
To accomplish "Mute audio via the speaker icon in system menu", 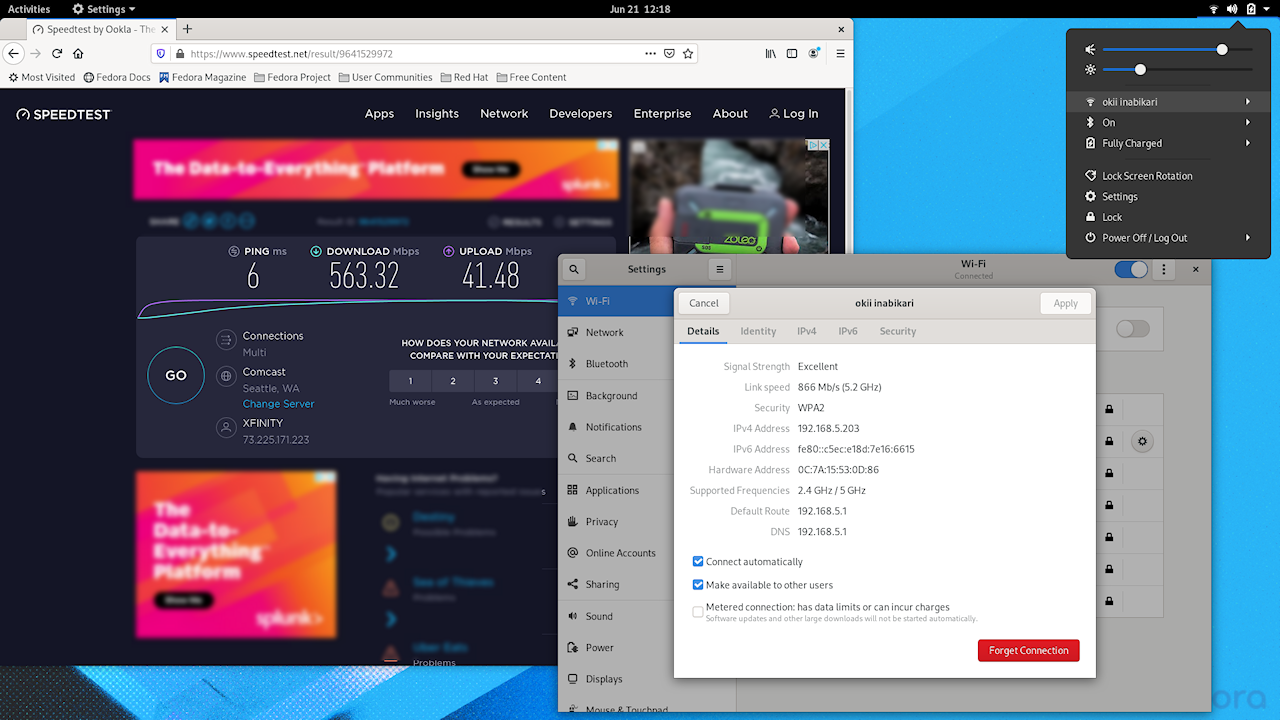I will (x=1091, y=49).
